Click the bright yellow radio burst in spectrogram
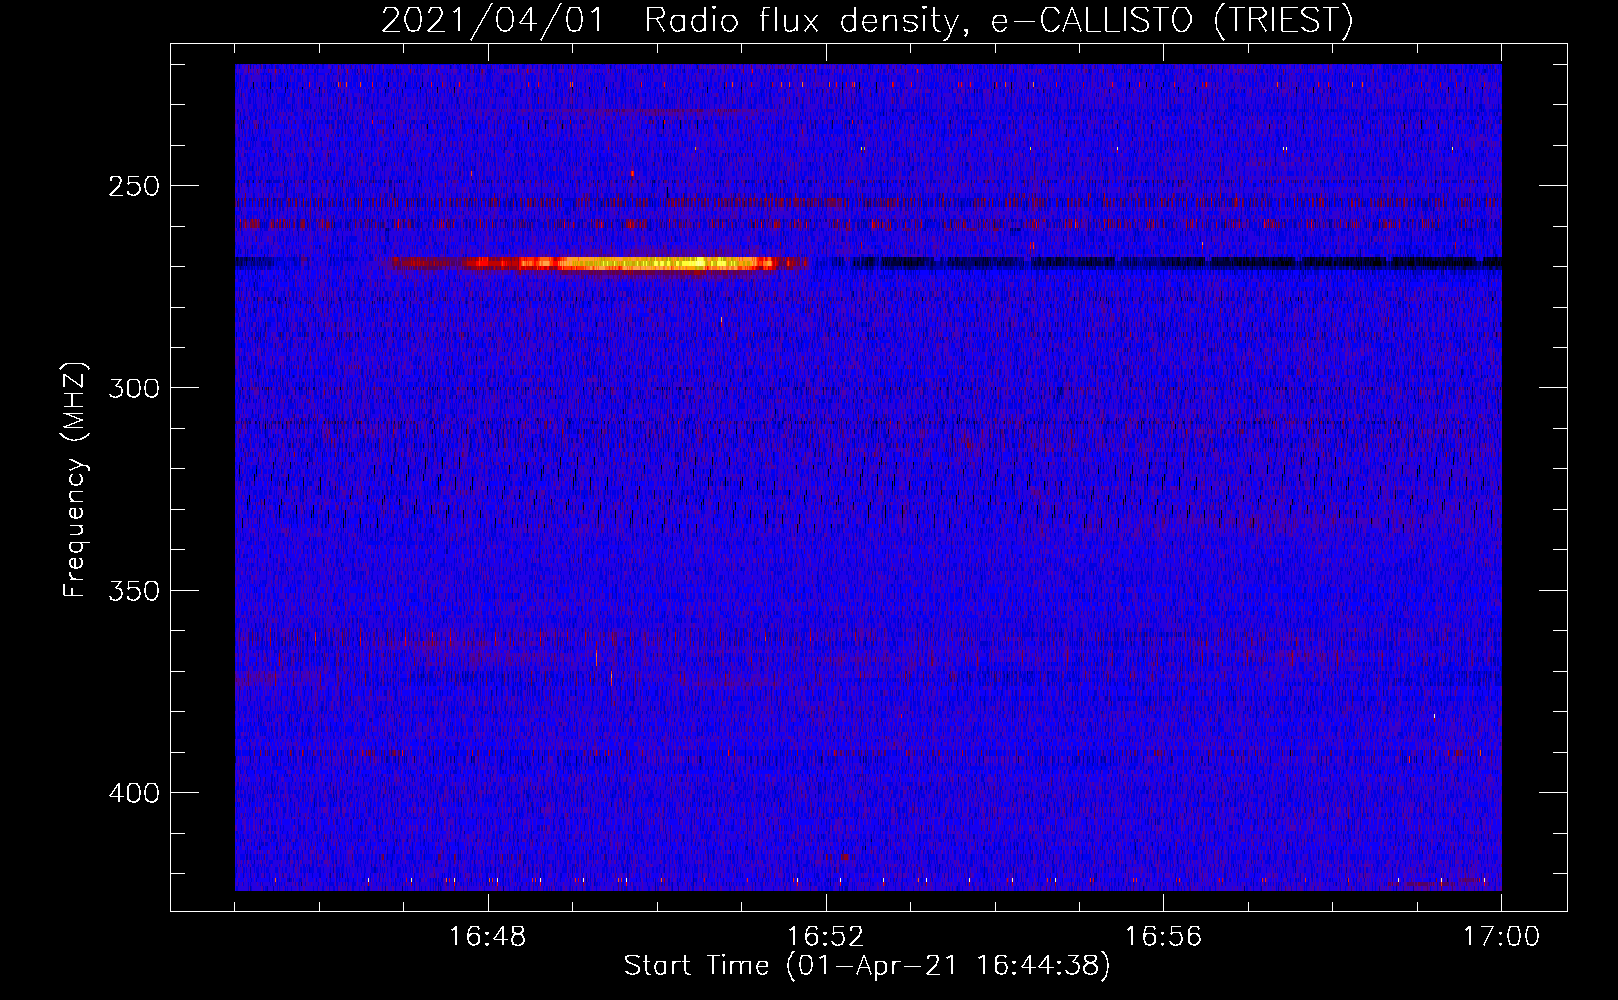 (x=598, y=264)
